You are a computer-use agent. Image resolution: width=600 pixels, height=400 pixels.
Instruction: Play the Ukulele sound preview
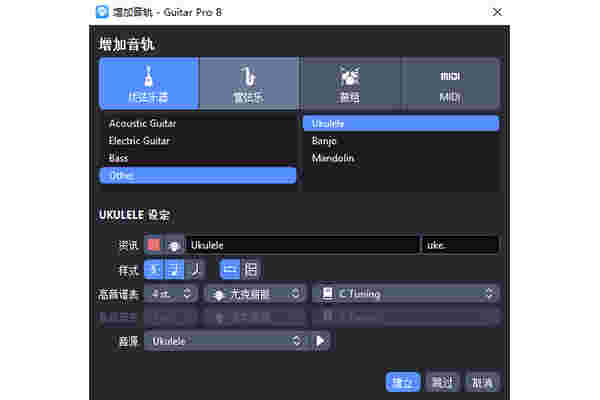click(x=320, y=341)
